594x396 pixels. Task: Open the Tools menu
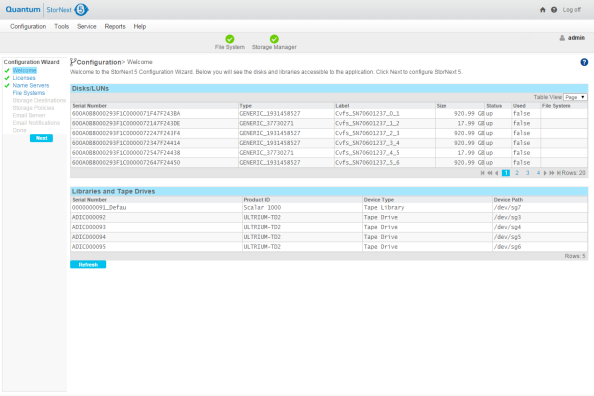[x=61, y=27]
